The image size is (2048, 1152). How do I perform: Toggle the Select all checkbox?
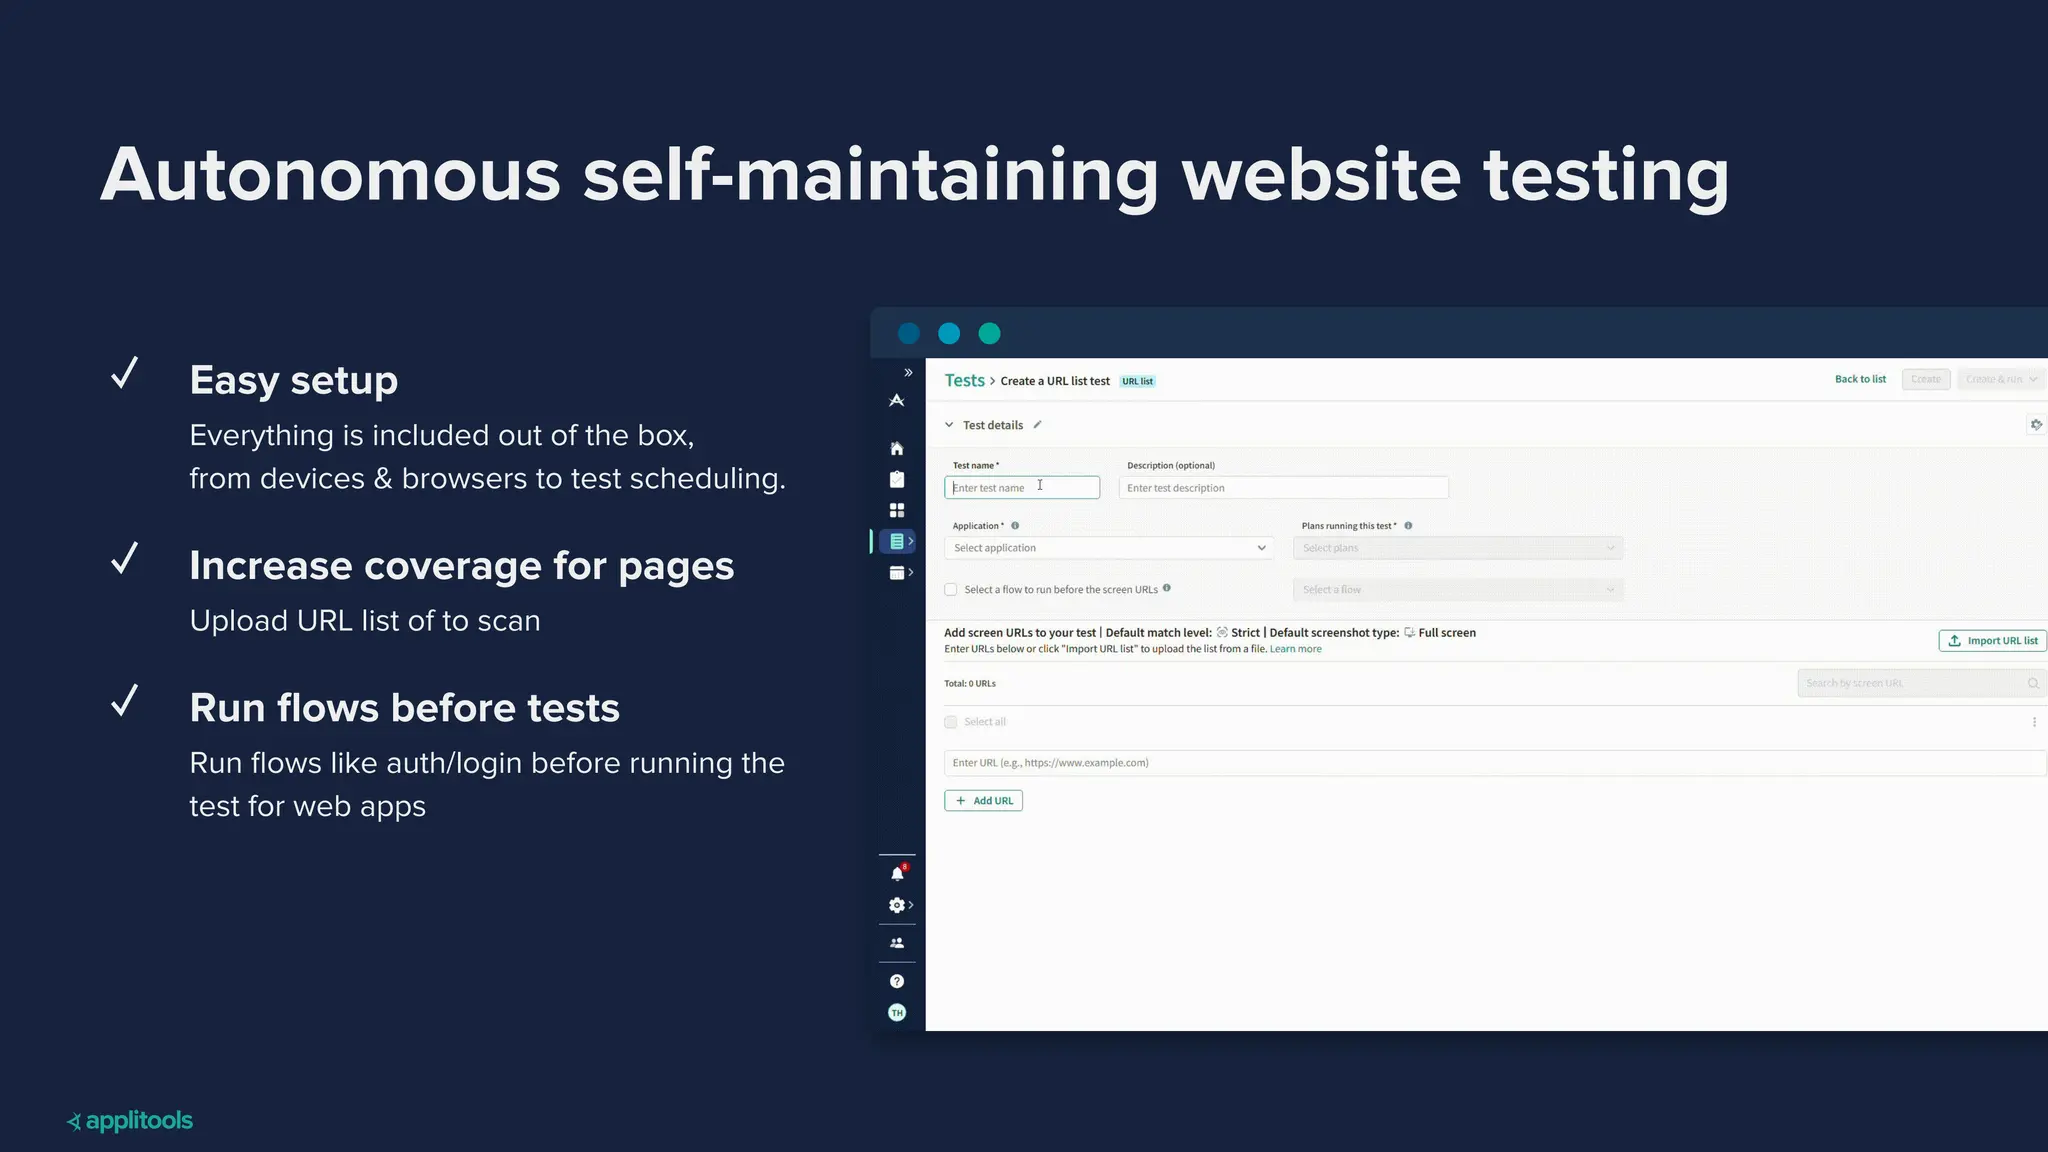pos(951,722)
